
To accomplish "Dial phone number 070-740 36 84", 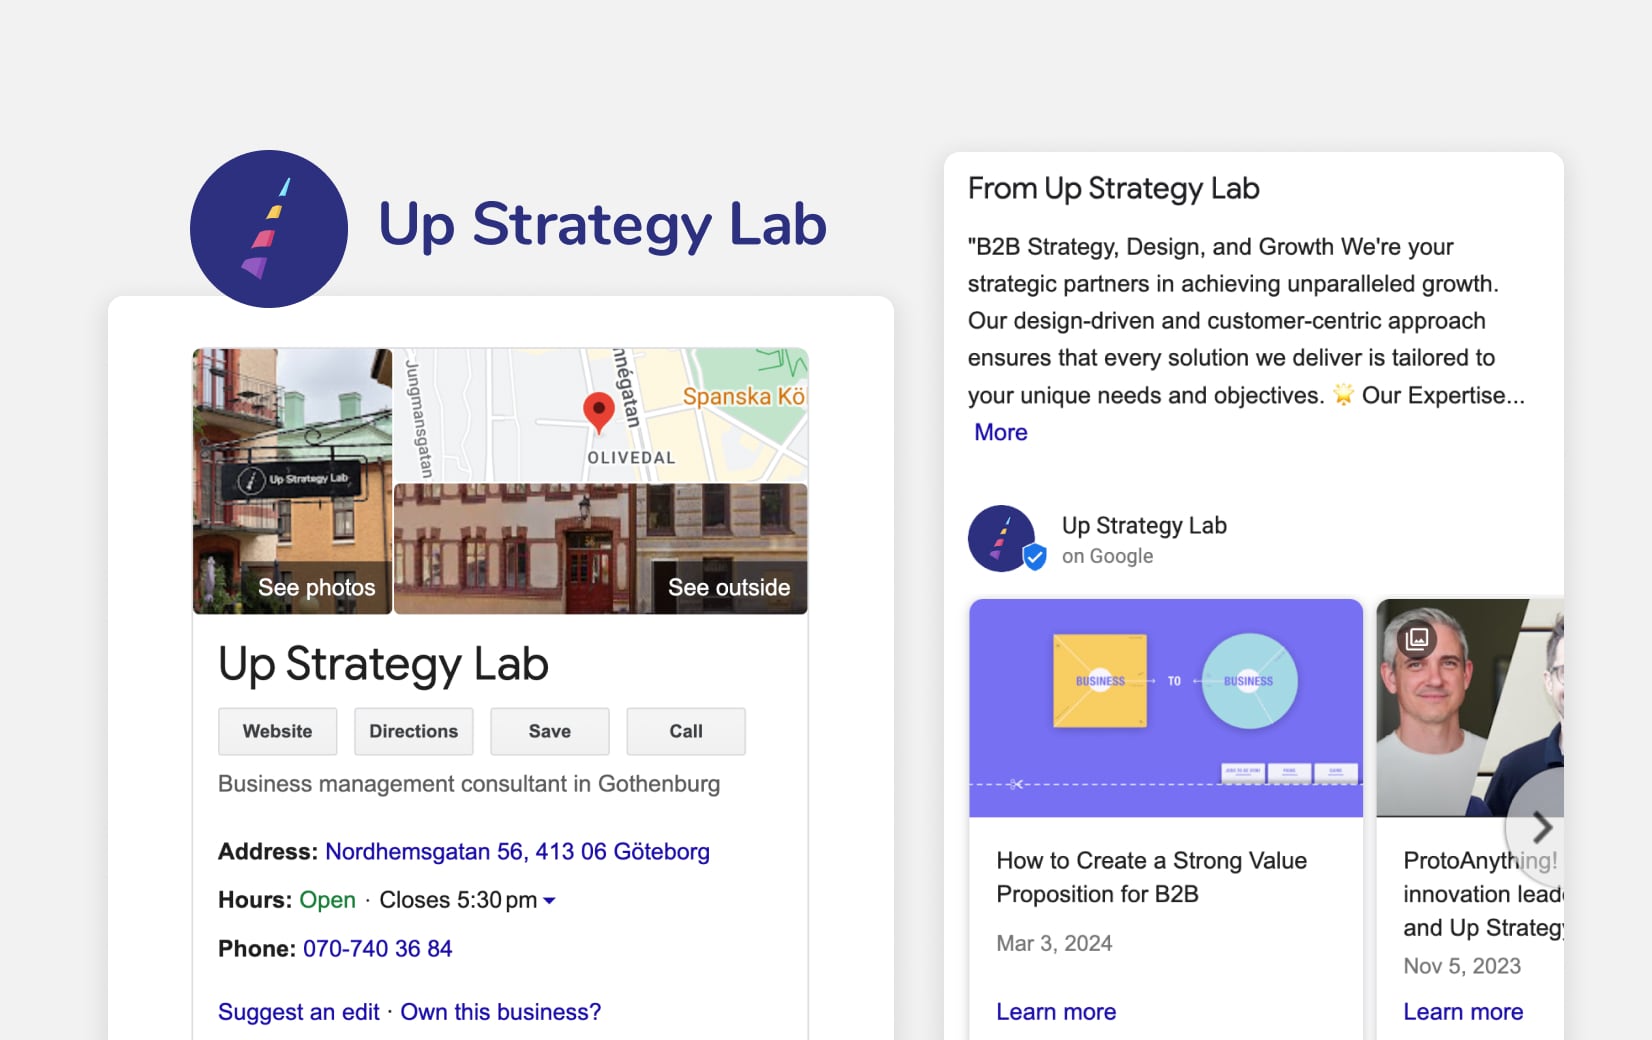I will tap(378, 949).
